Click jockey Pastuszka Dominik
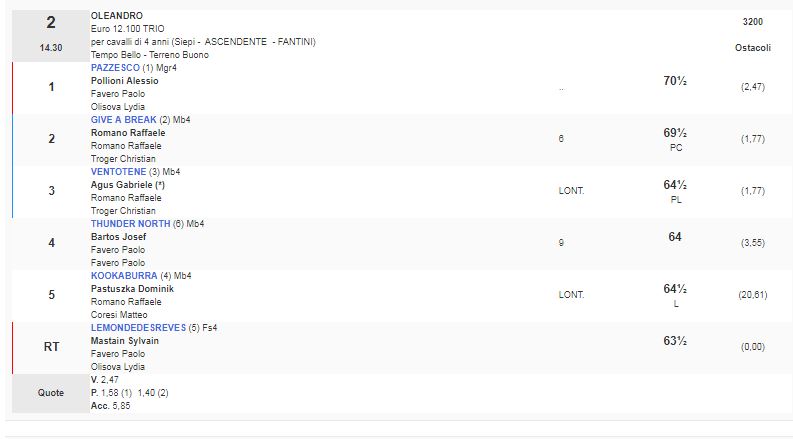This screenshot has width=793, height=439. click(x=132, y=289)
